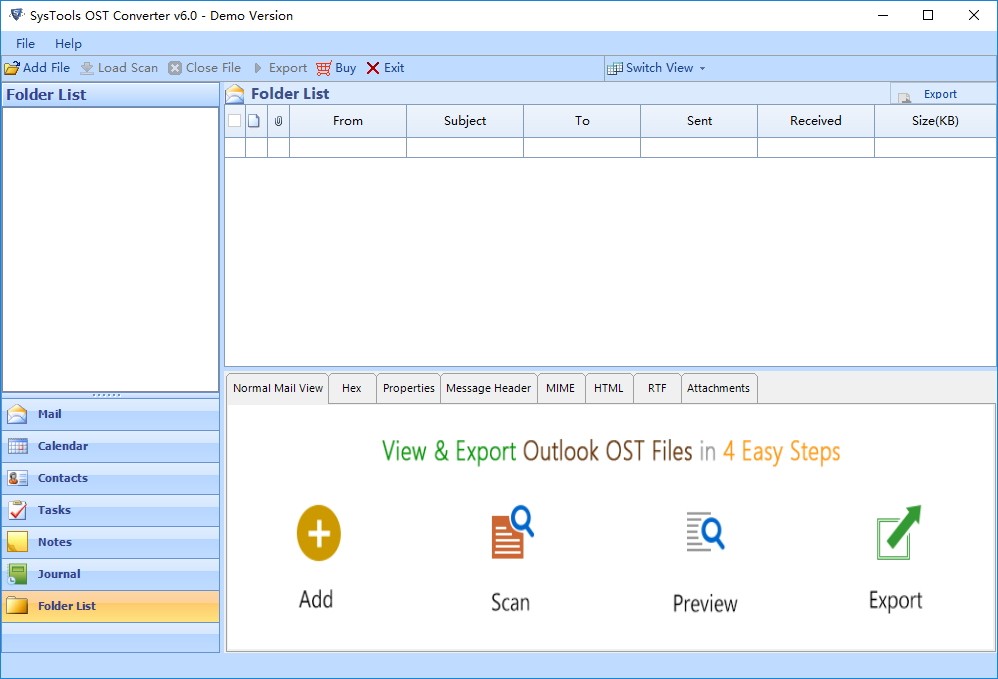This screenshot has width=998, height=679.
Task: Click the Add File toolbar icon
Action: point(12,68)
